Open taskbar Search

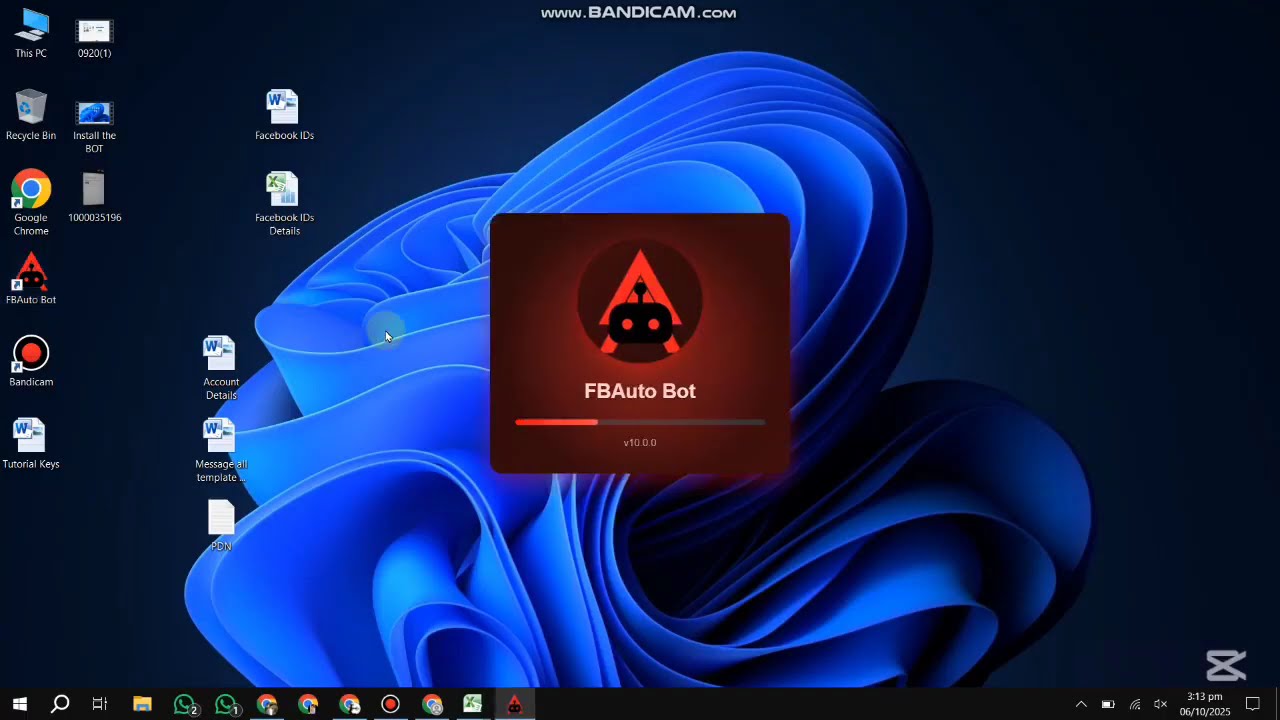(x=60, y=704)
